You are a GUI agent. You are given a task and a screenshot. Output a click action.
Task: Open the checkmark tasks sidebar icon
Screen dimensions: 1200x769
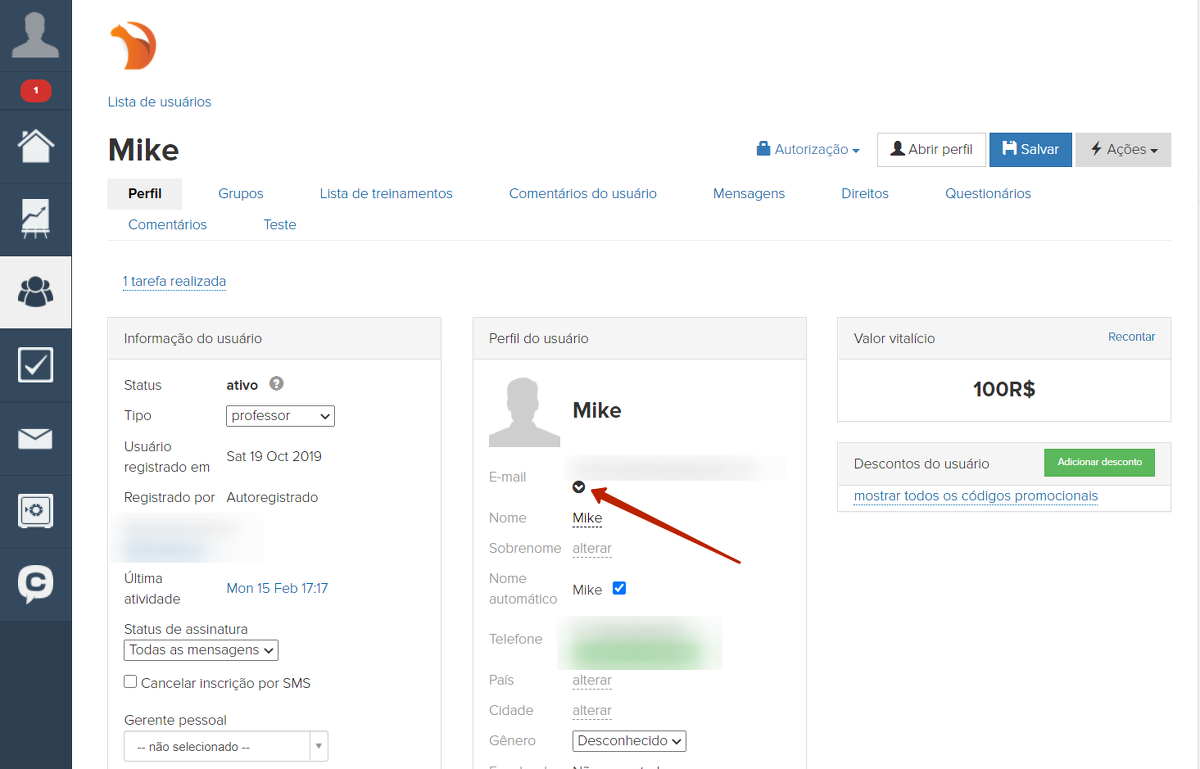coord(35,365)
